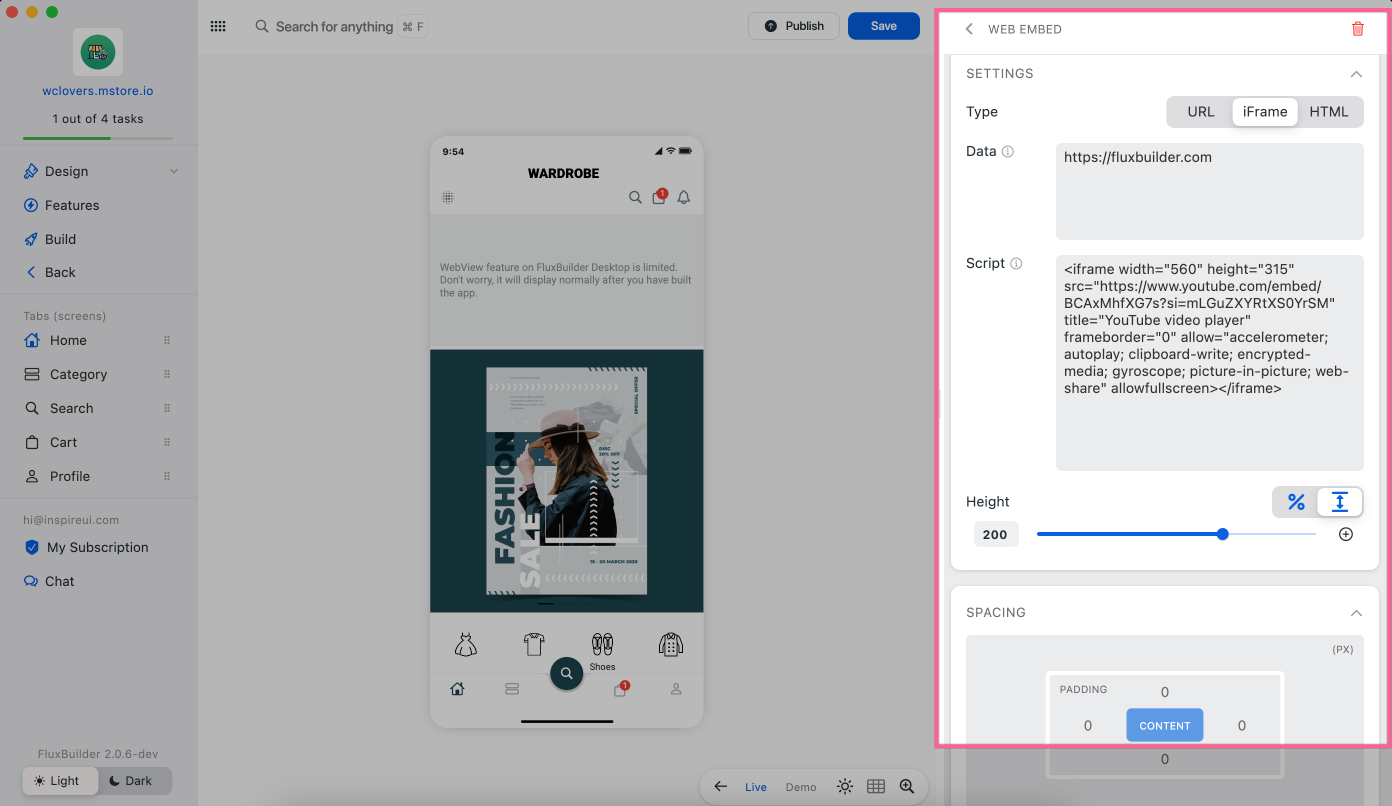Collapse the SPACING section
1392x806 pixels.
[x=1356, y=613]
